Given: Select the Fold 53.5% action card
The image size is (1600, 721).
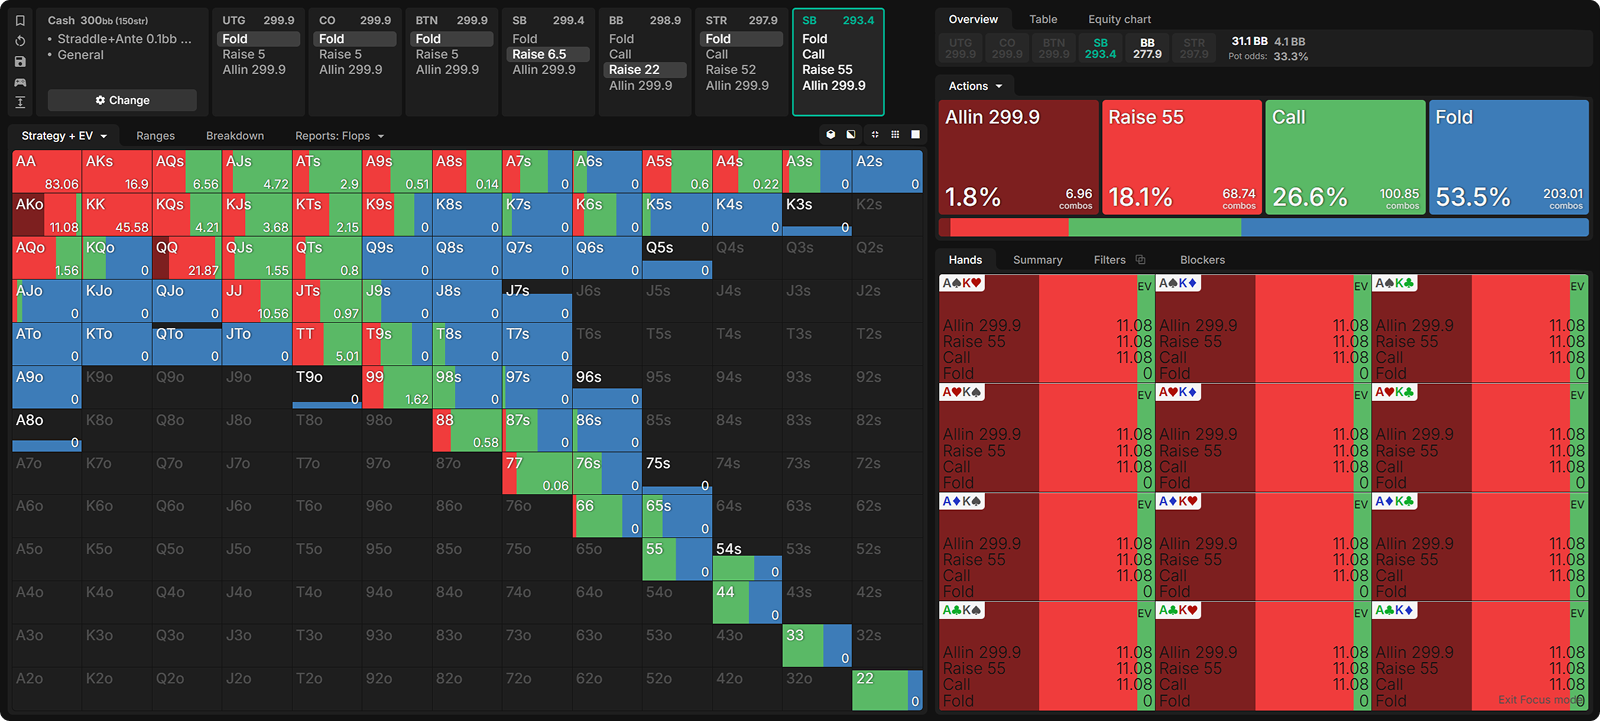Looking at the screenshot, I should (1509, 157).
